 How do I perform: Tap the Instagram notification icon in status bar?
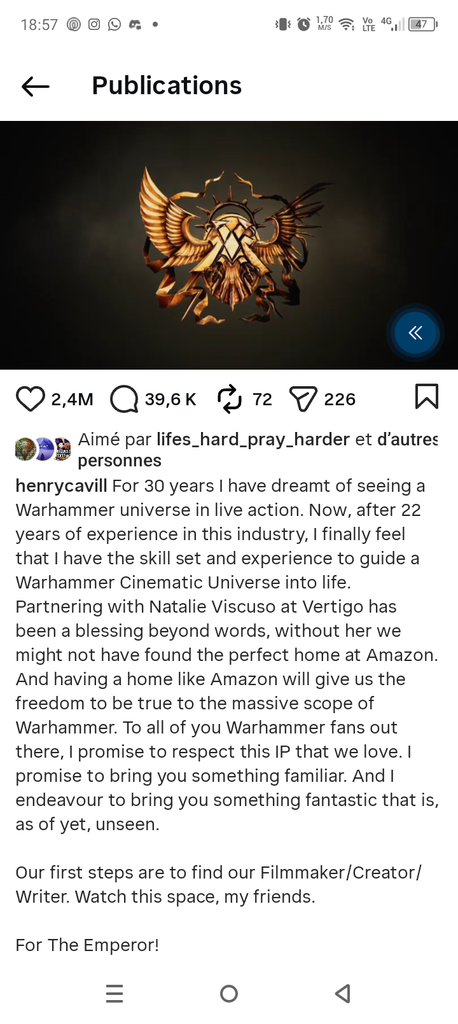tap(94, 24)
